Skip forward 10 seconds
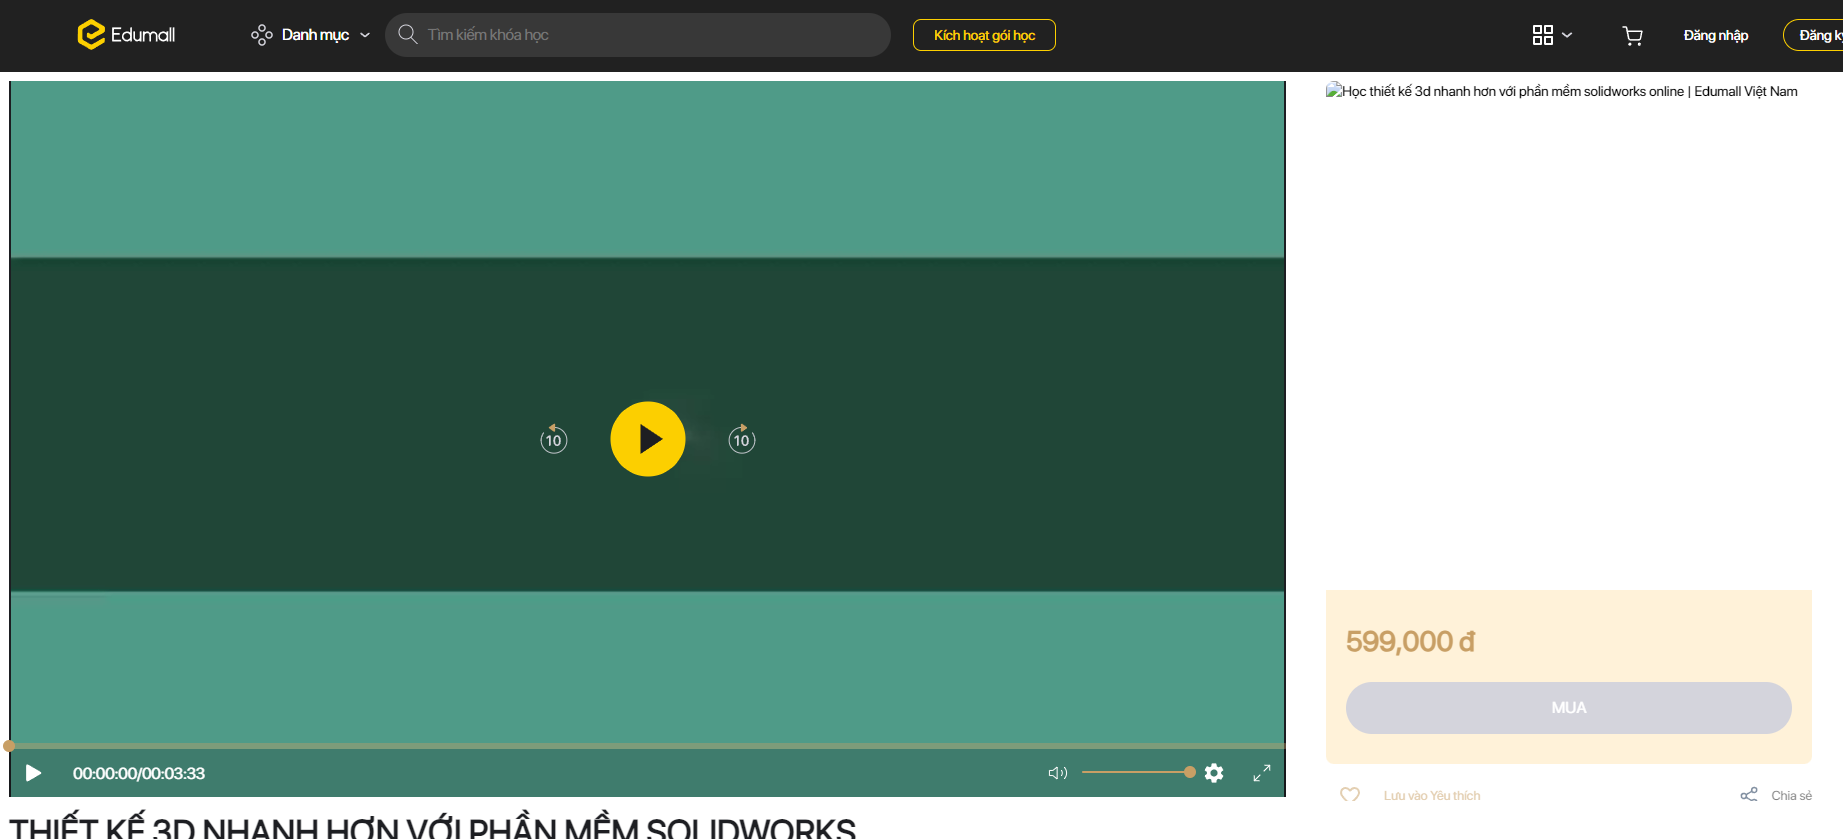The height and width of the screenshot is (839, 1843). [x=741, y=439]
